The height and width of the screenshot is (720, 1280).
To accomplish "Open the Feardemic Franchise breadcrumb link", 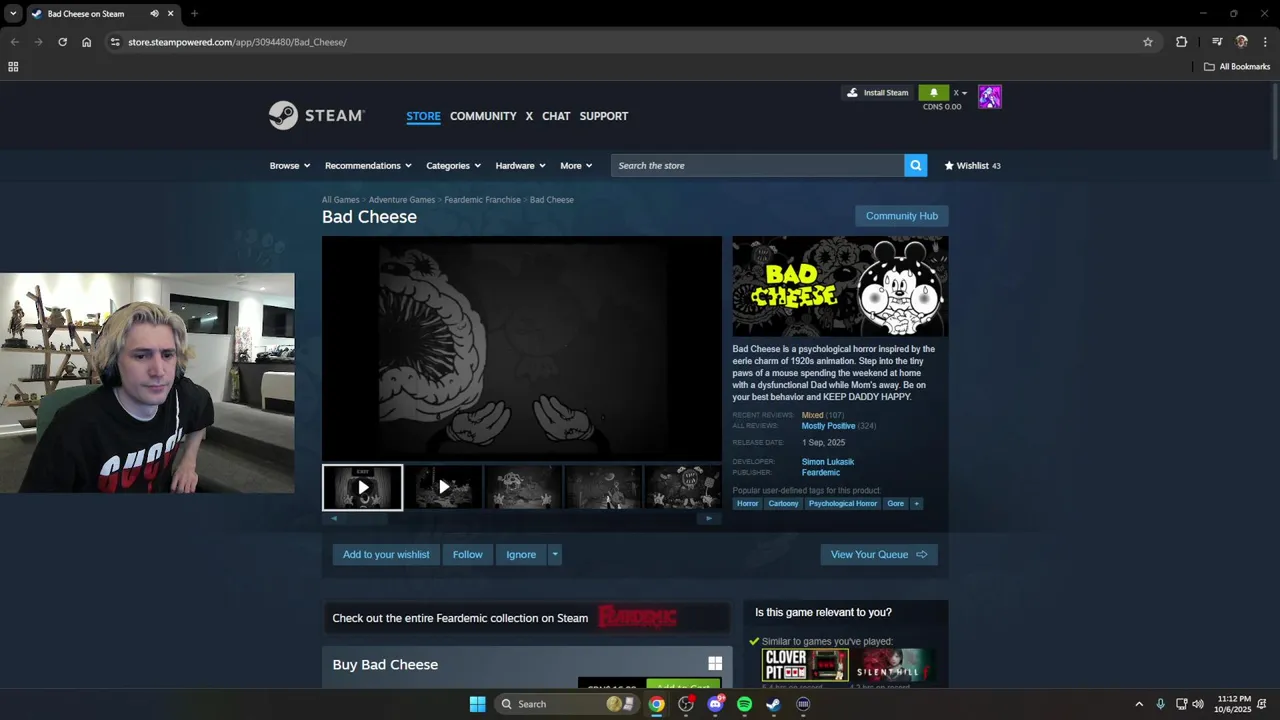I will pos(482,200).
